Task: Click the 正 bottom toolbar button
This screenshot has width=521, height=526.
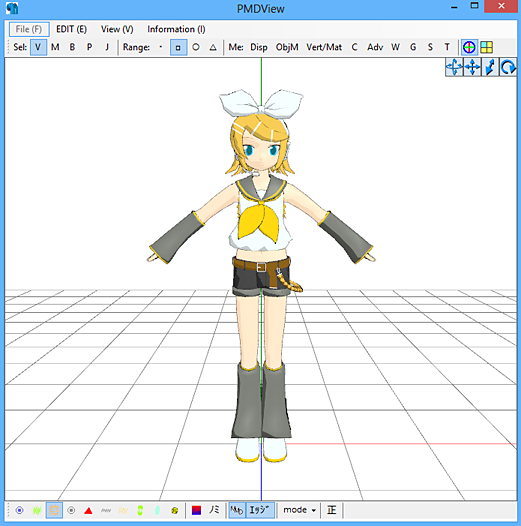Action: pyautogui.click(x=331, y=510)
